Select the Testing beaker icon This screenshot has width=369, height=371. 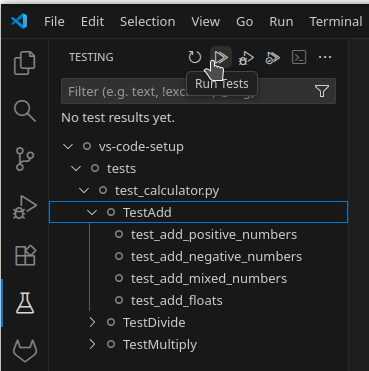[x=25, y=303]
